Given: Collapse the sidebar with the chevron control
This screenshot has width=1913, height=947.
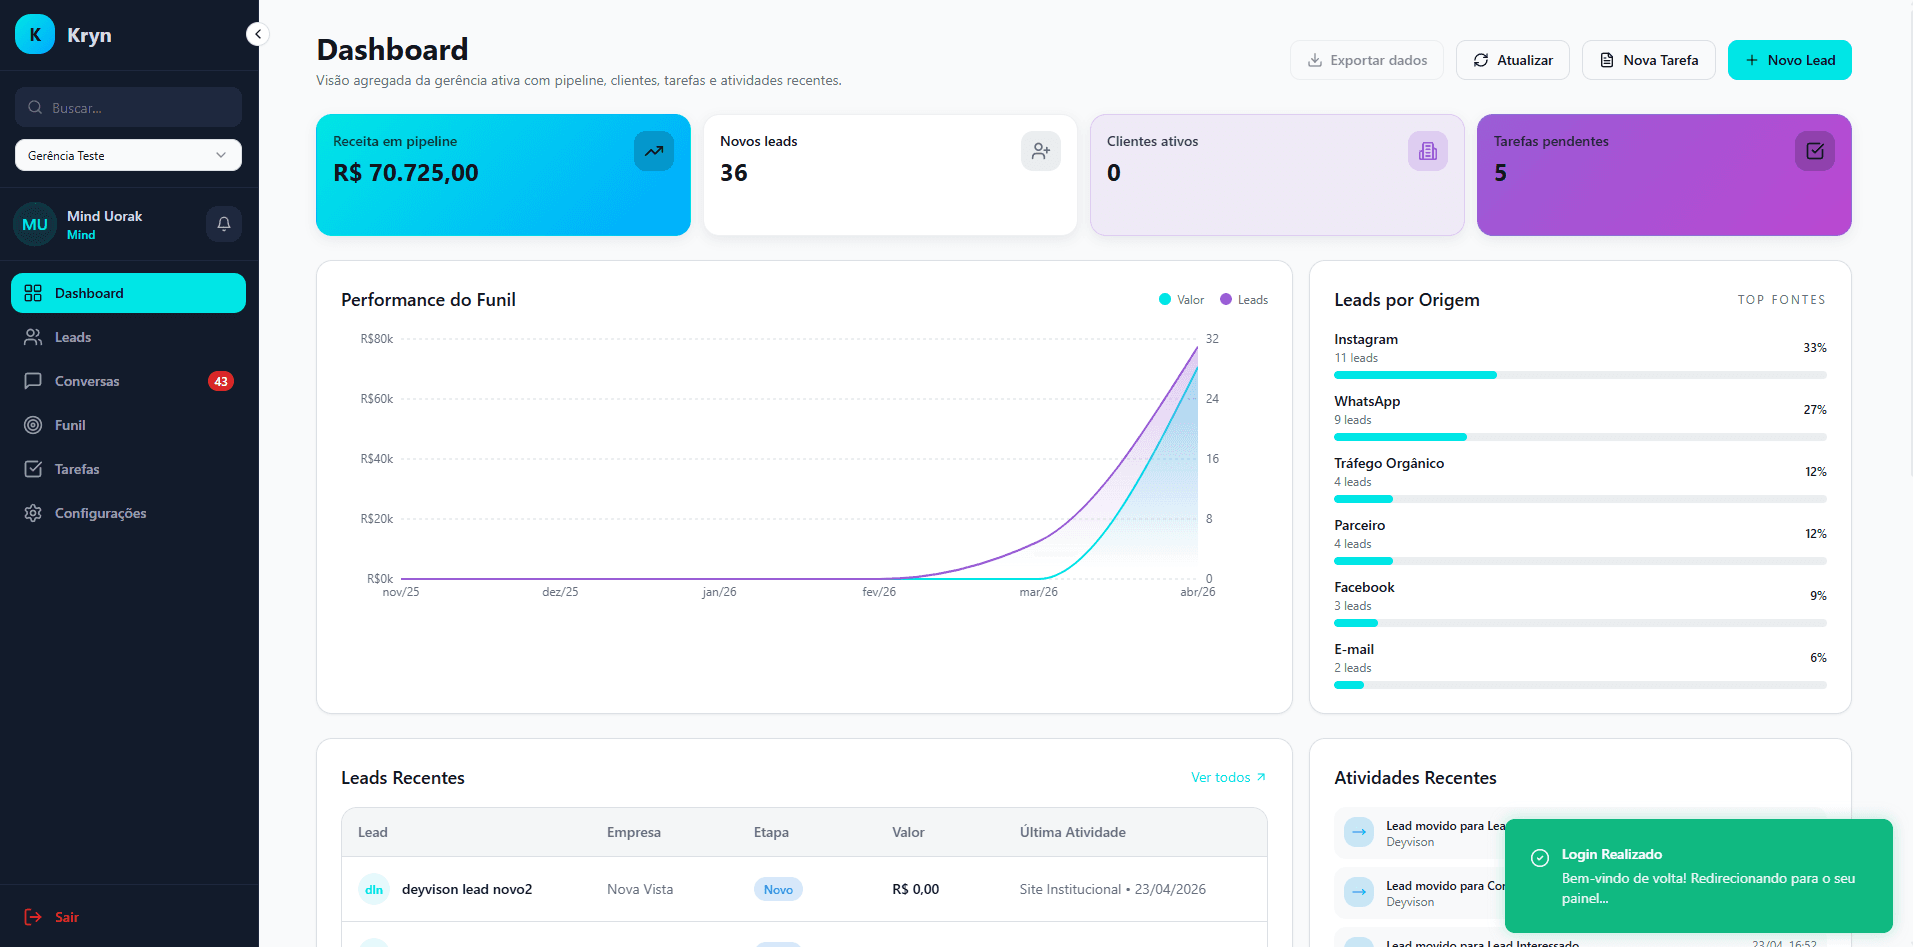Looking at the screenshot, I should click(x=257, y=33).
